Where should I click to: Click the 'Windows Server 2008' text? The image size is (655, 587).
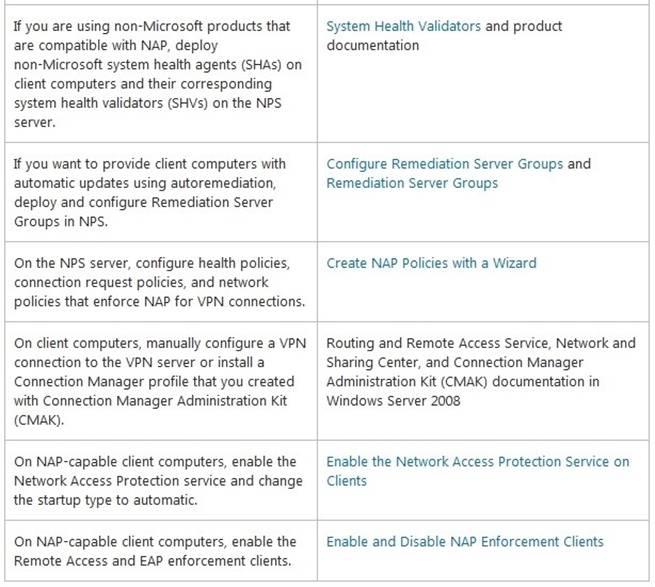point(393,401)
